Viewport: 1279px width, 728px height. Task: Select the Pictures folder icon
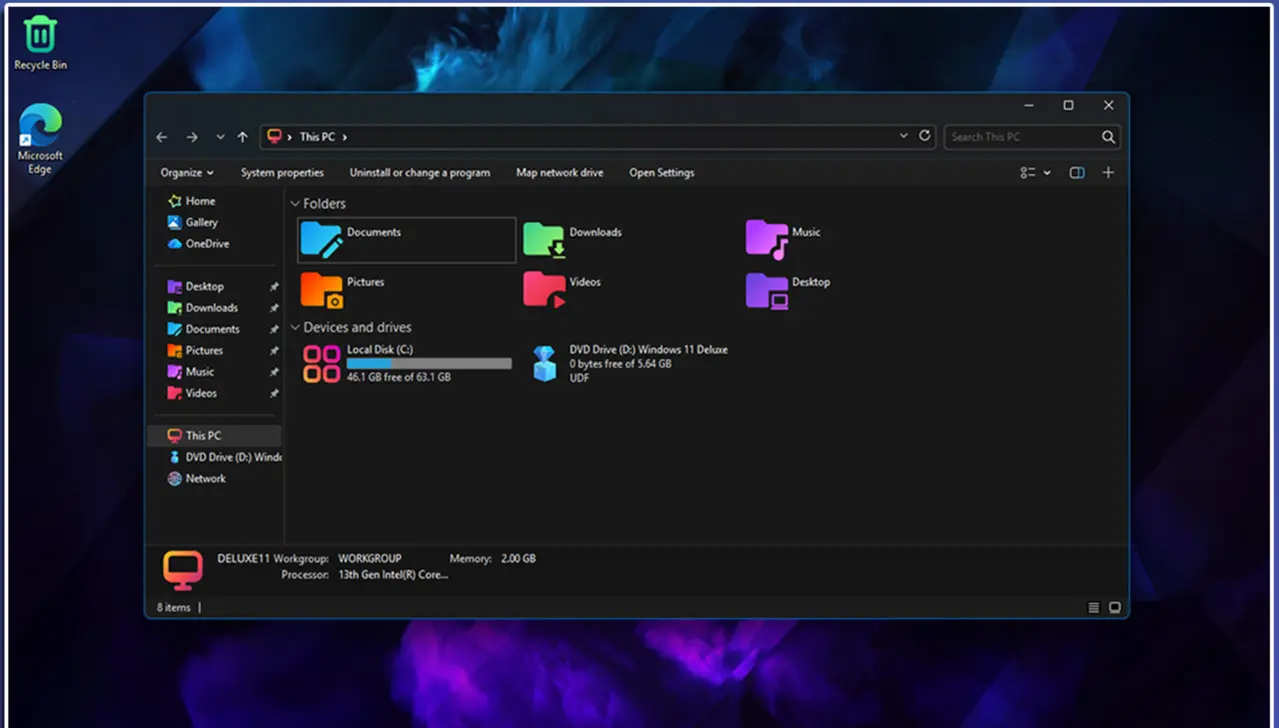(321, 290)
